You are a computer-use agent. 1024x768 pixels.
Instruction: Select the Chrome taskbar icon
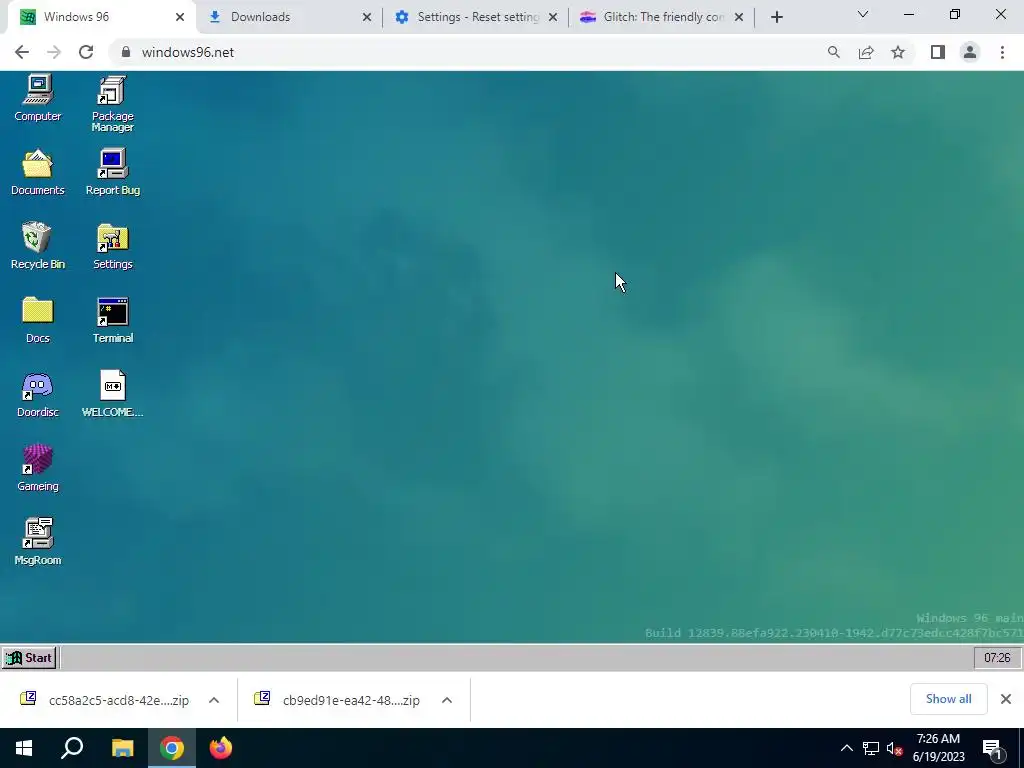[x=172, y=748]
